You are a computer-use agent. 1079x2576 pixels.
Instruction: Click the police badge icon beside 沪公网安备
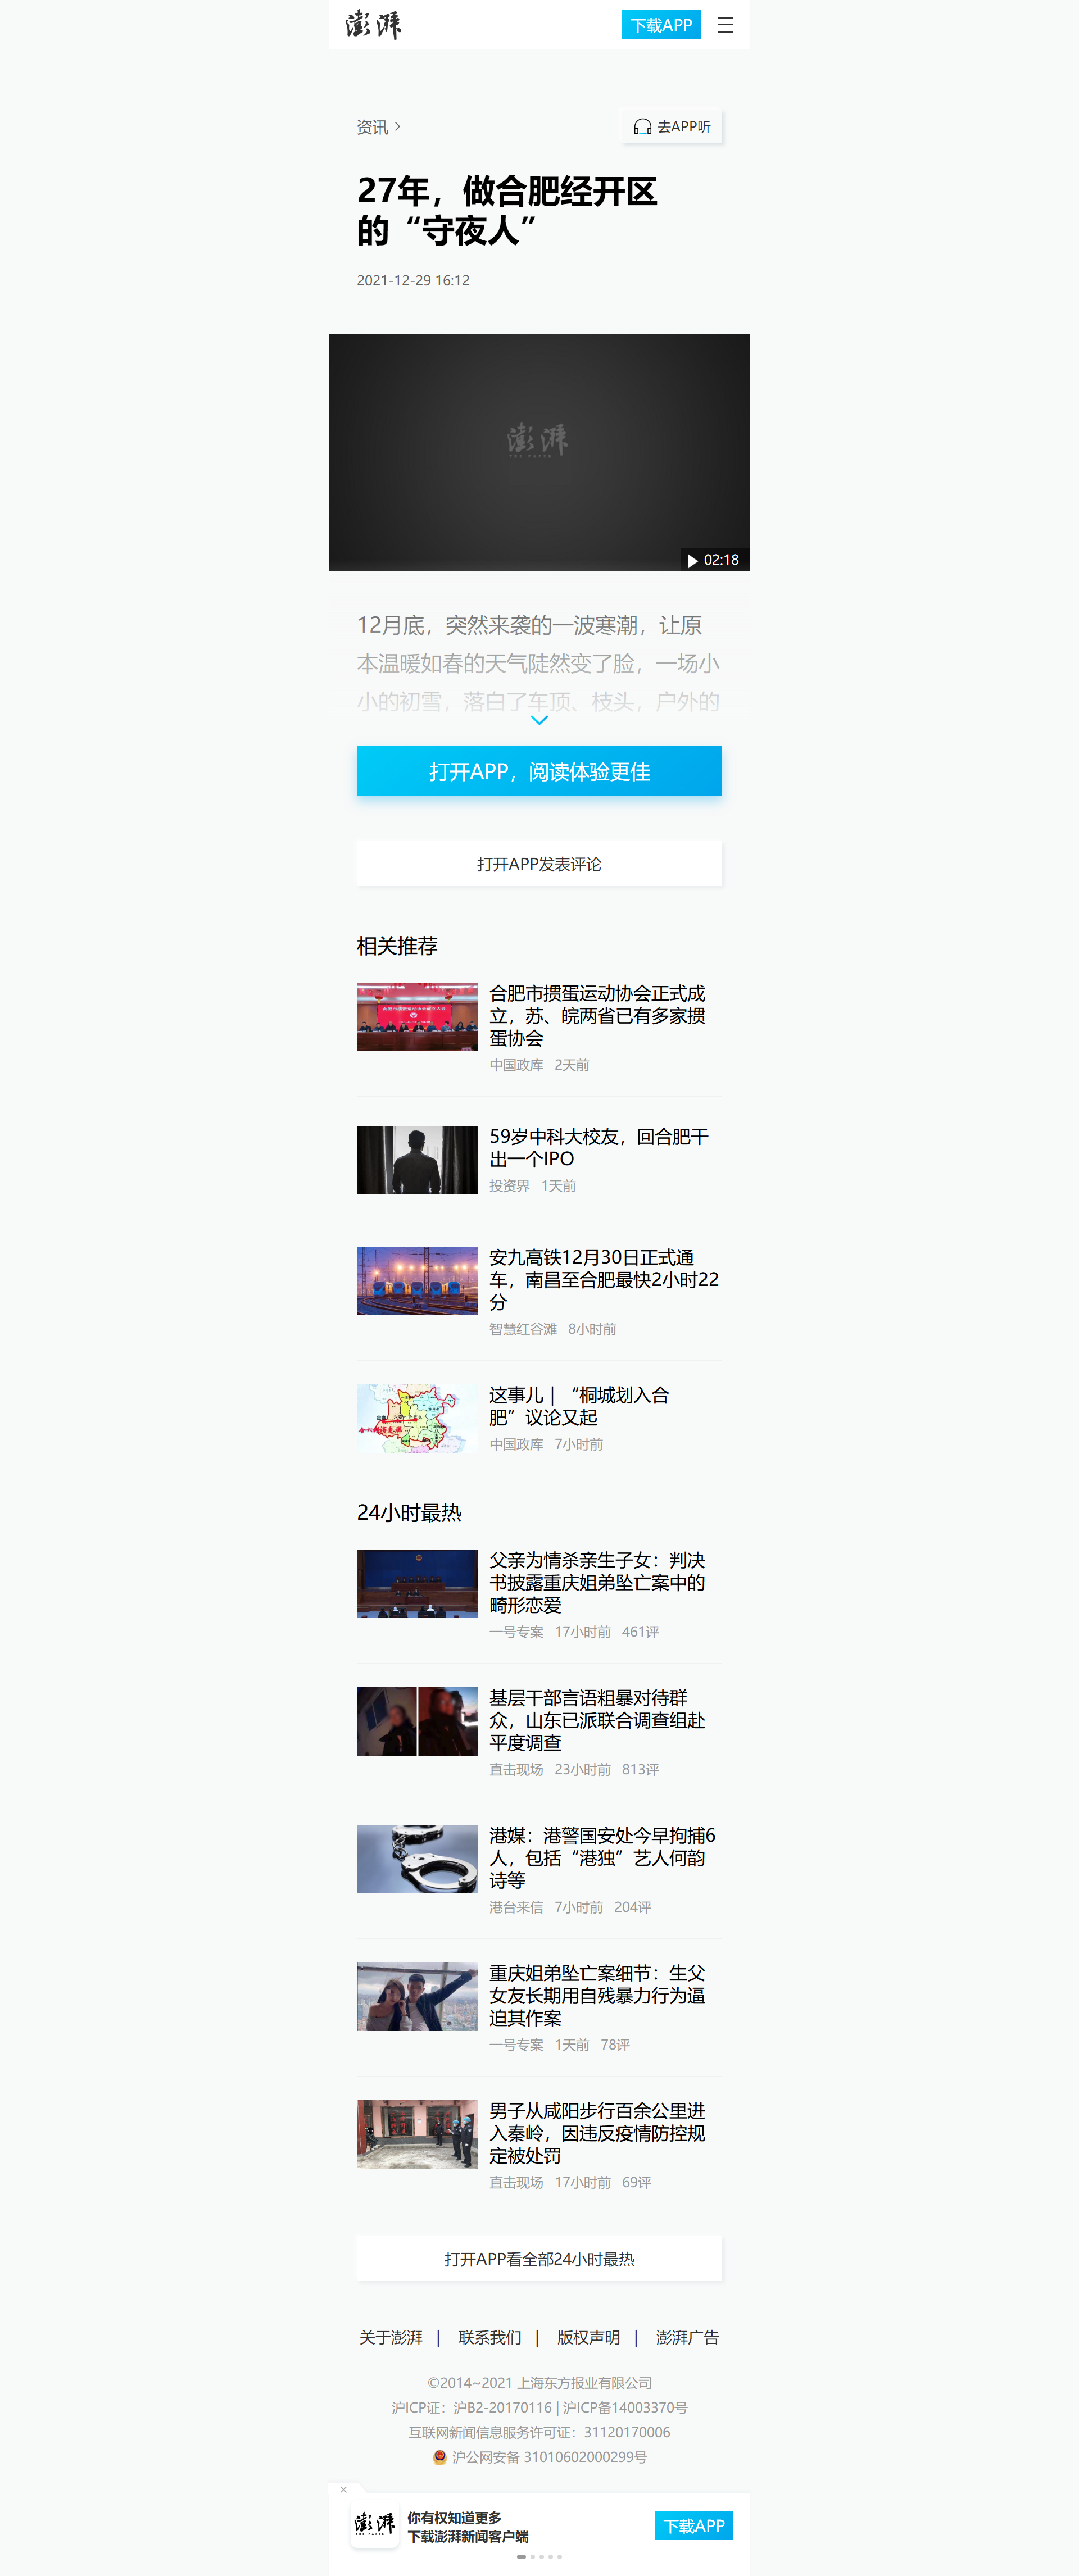coord(439,2457)
